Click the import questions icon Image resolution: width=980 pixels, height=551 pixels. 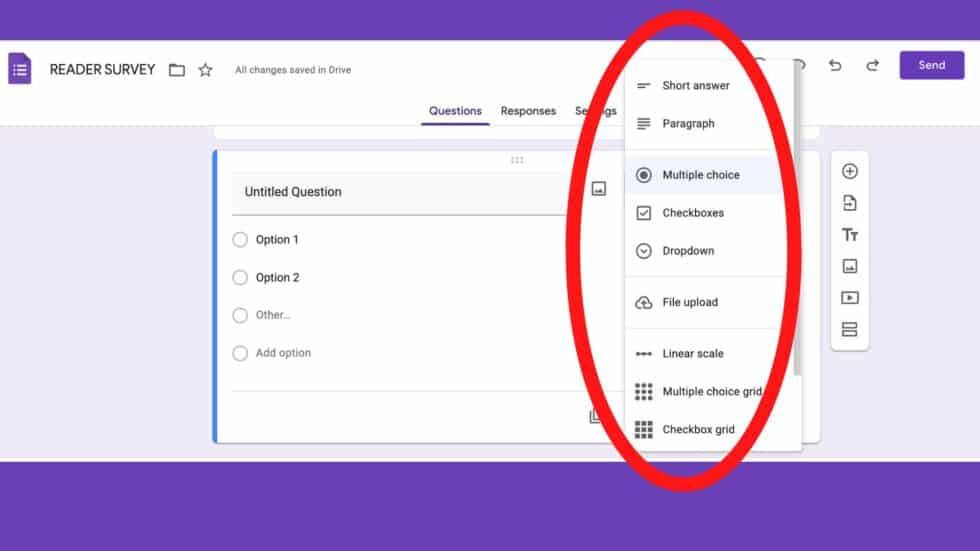tap(850, 204)
